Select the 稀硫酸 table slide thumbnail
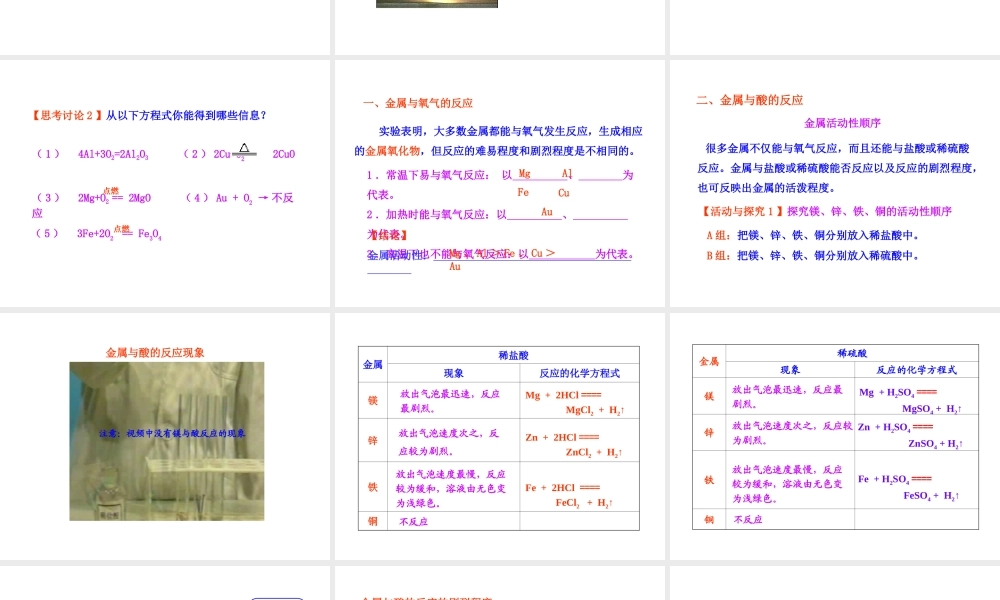Viewport: 1000px width, 600px height. point(835,436)
